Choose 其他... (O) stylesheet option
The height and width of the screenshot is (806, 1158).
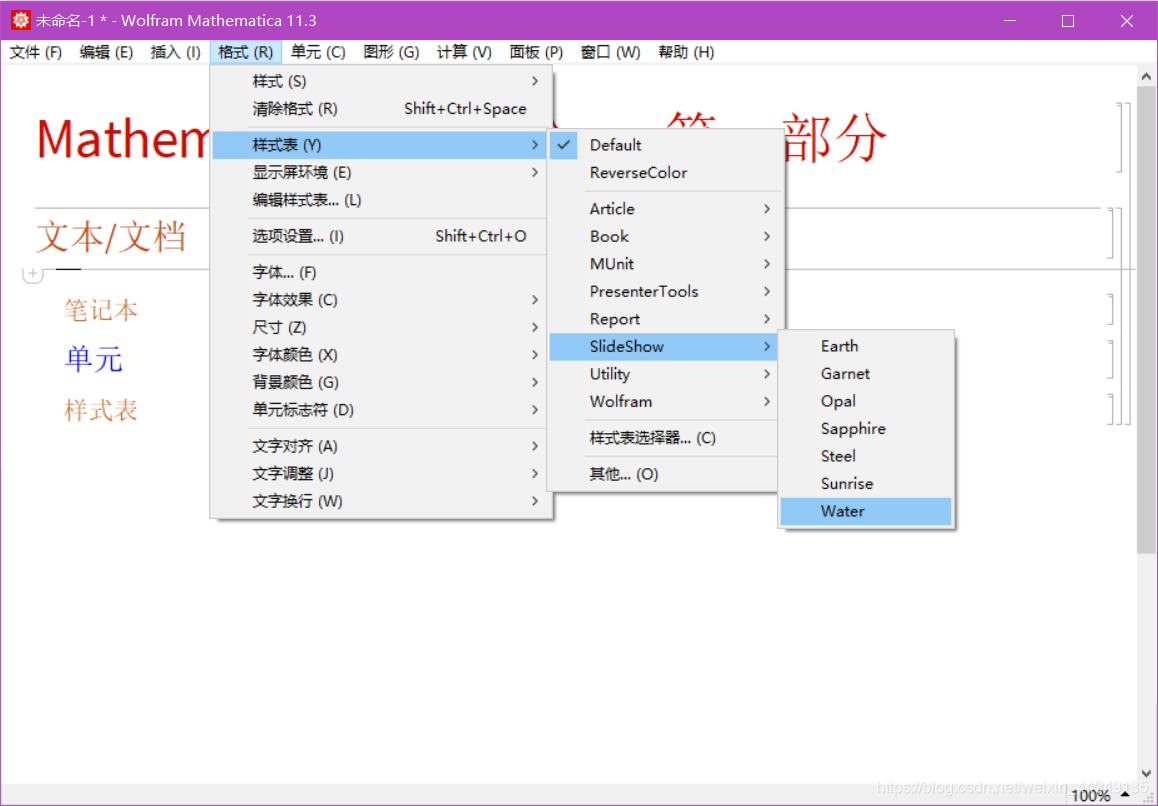tap(664, 474)
